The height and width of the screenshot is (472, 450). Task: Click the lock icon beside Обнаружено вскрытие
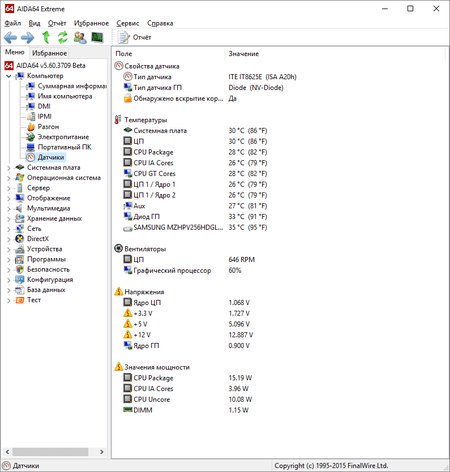[x=128, y=98]
